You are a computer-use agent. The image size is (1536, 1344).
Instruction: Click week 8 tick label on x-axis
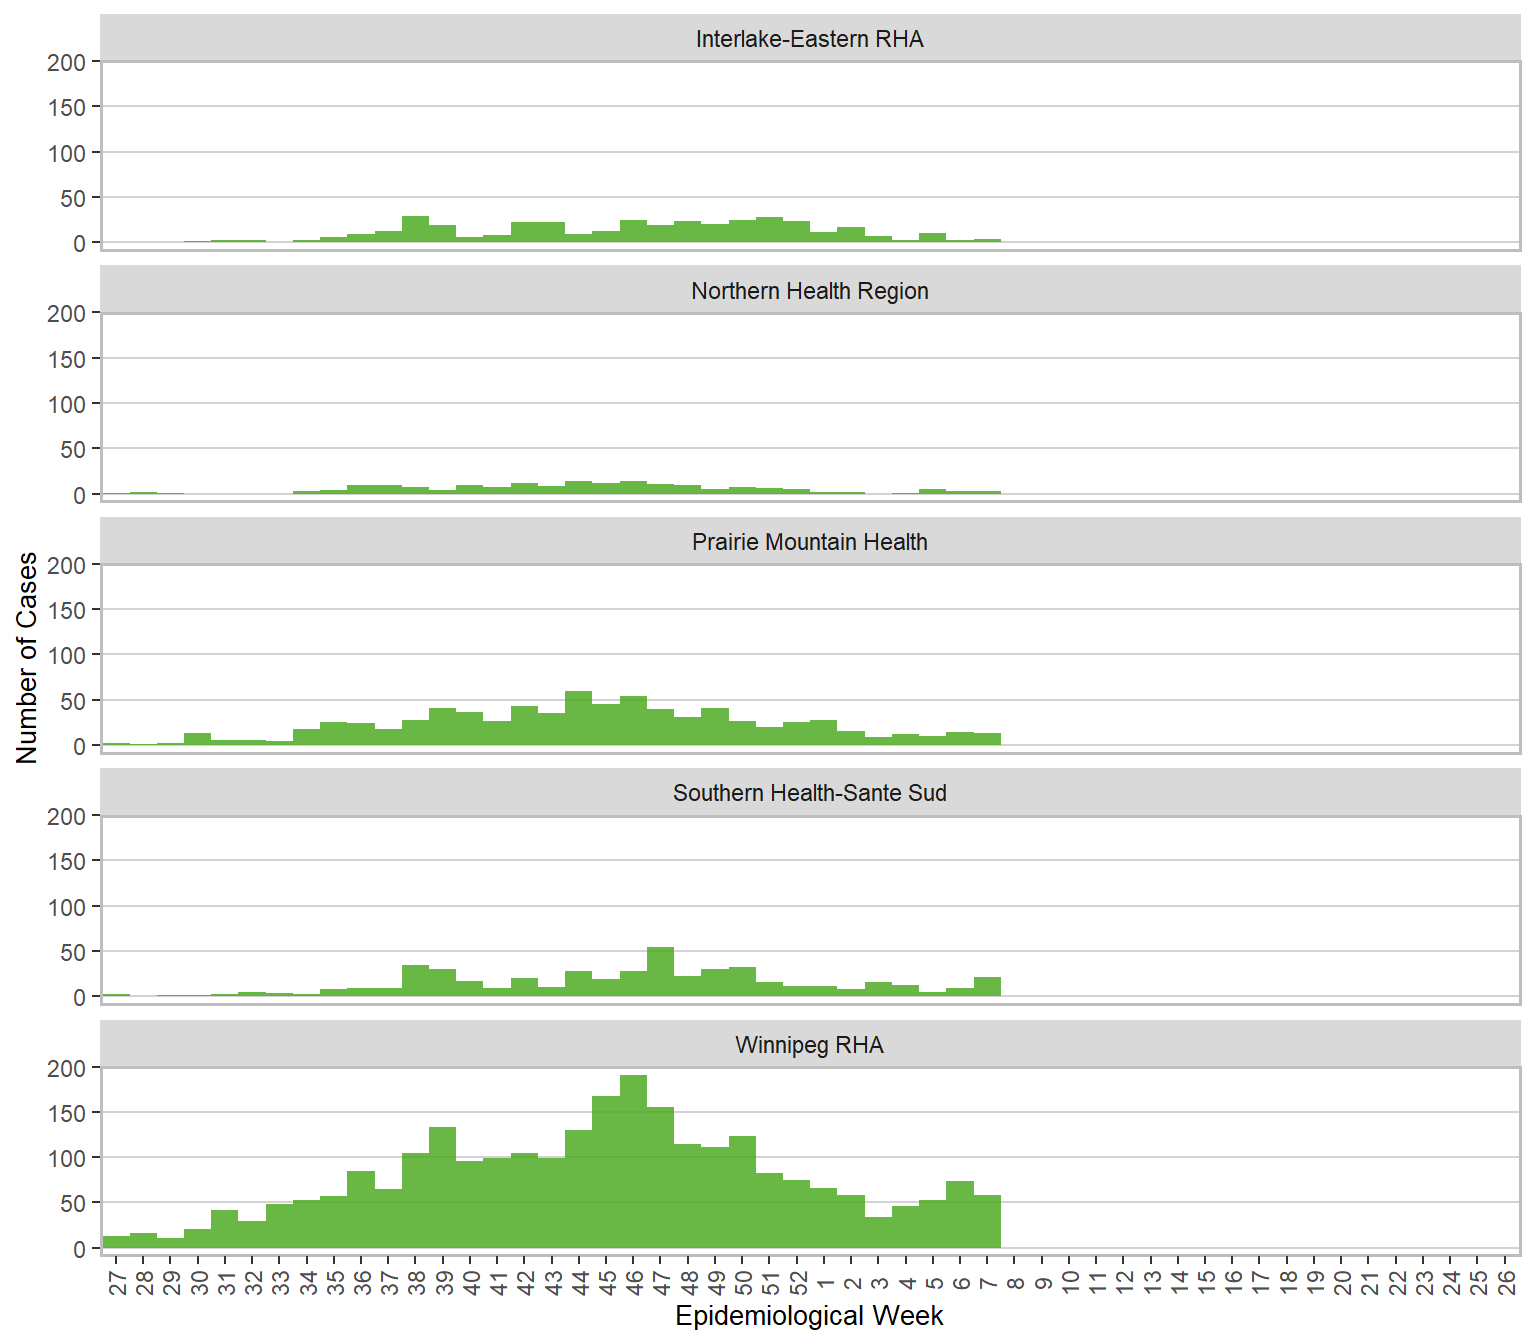pos(1015,1282)
